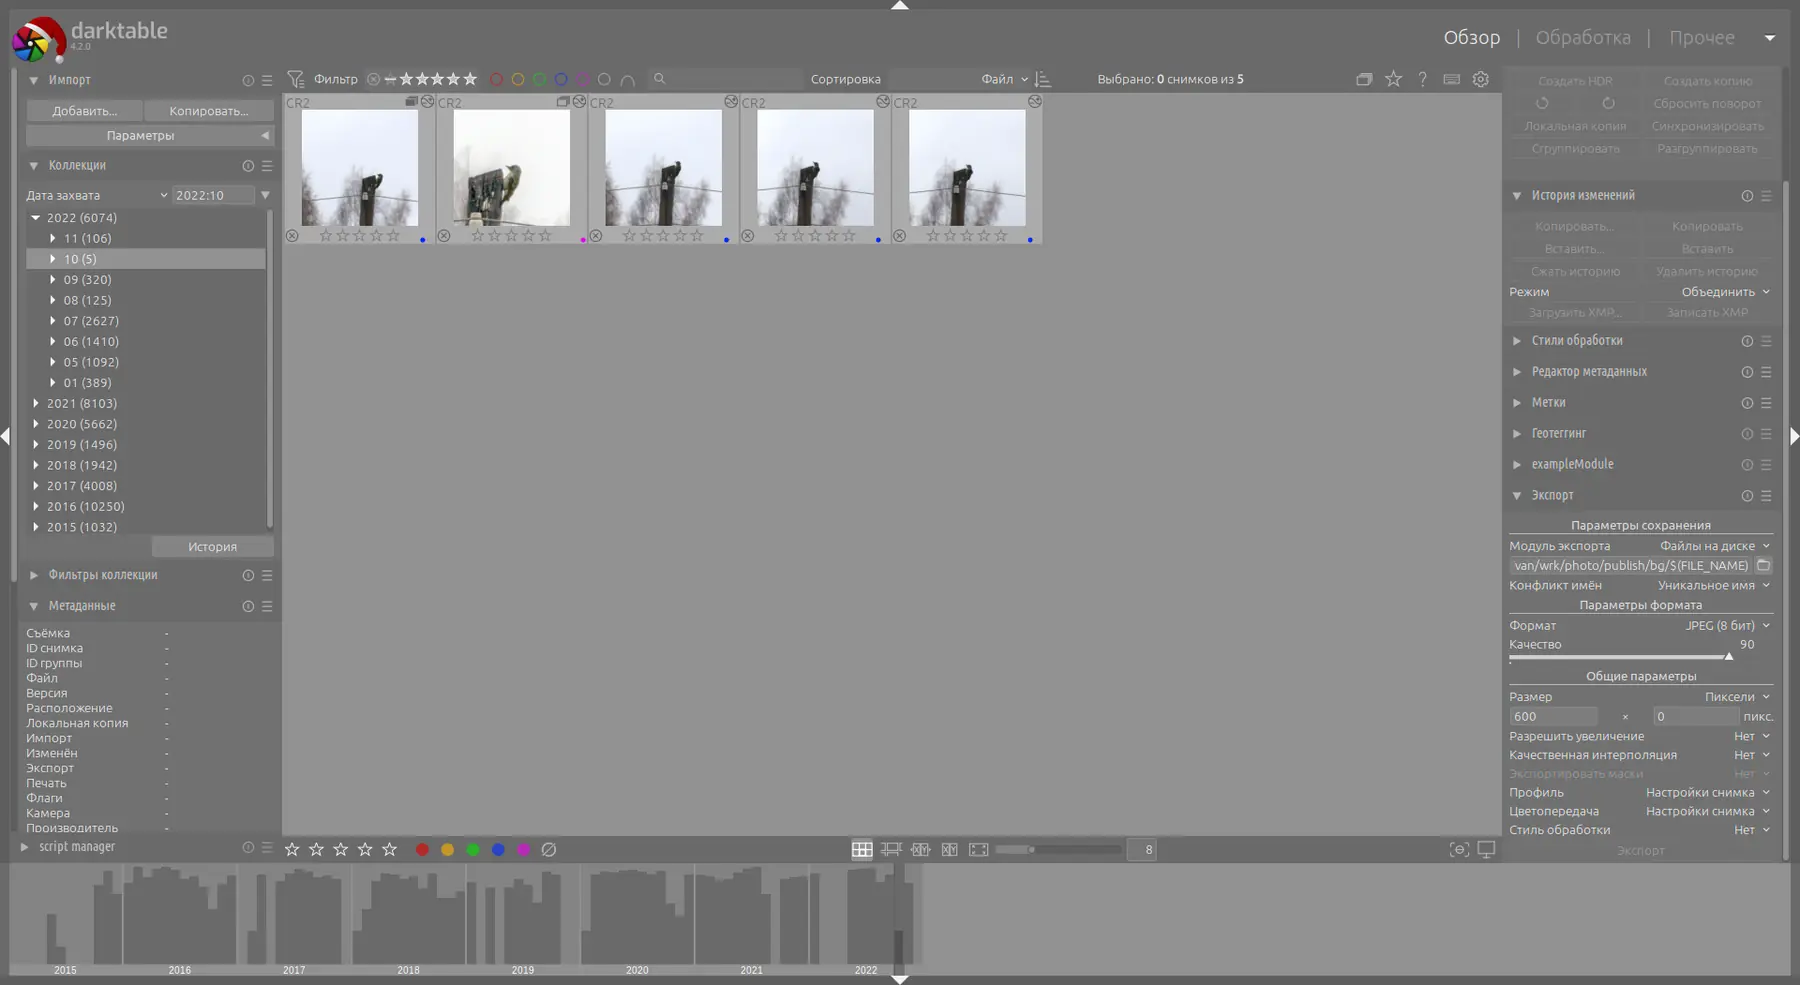Toggle the red color label filter circle
This screenshot has width=1800, height=985.
(496, 79)
